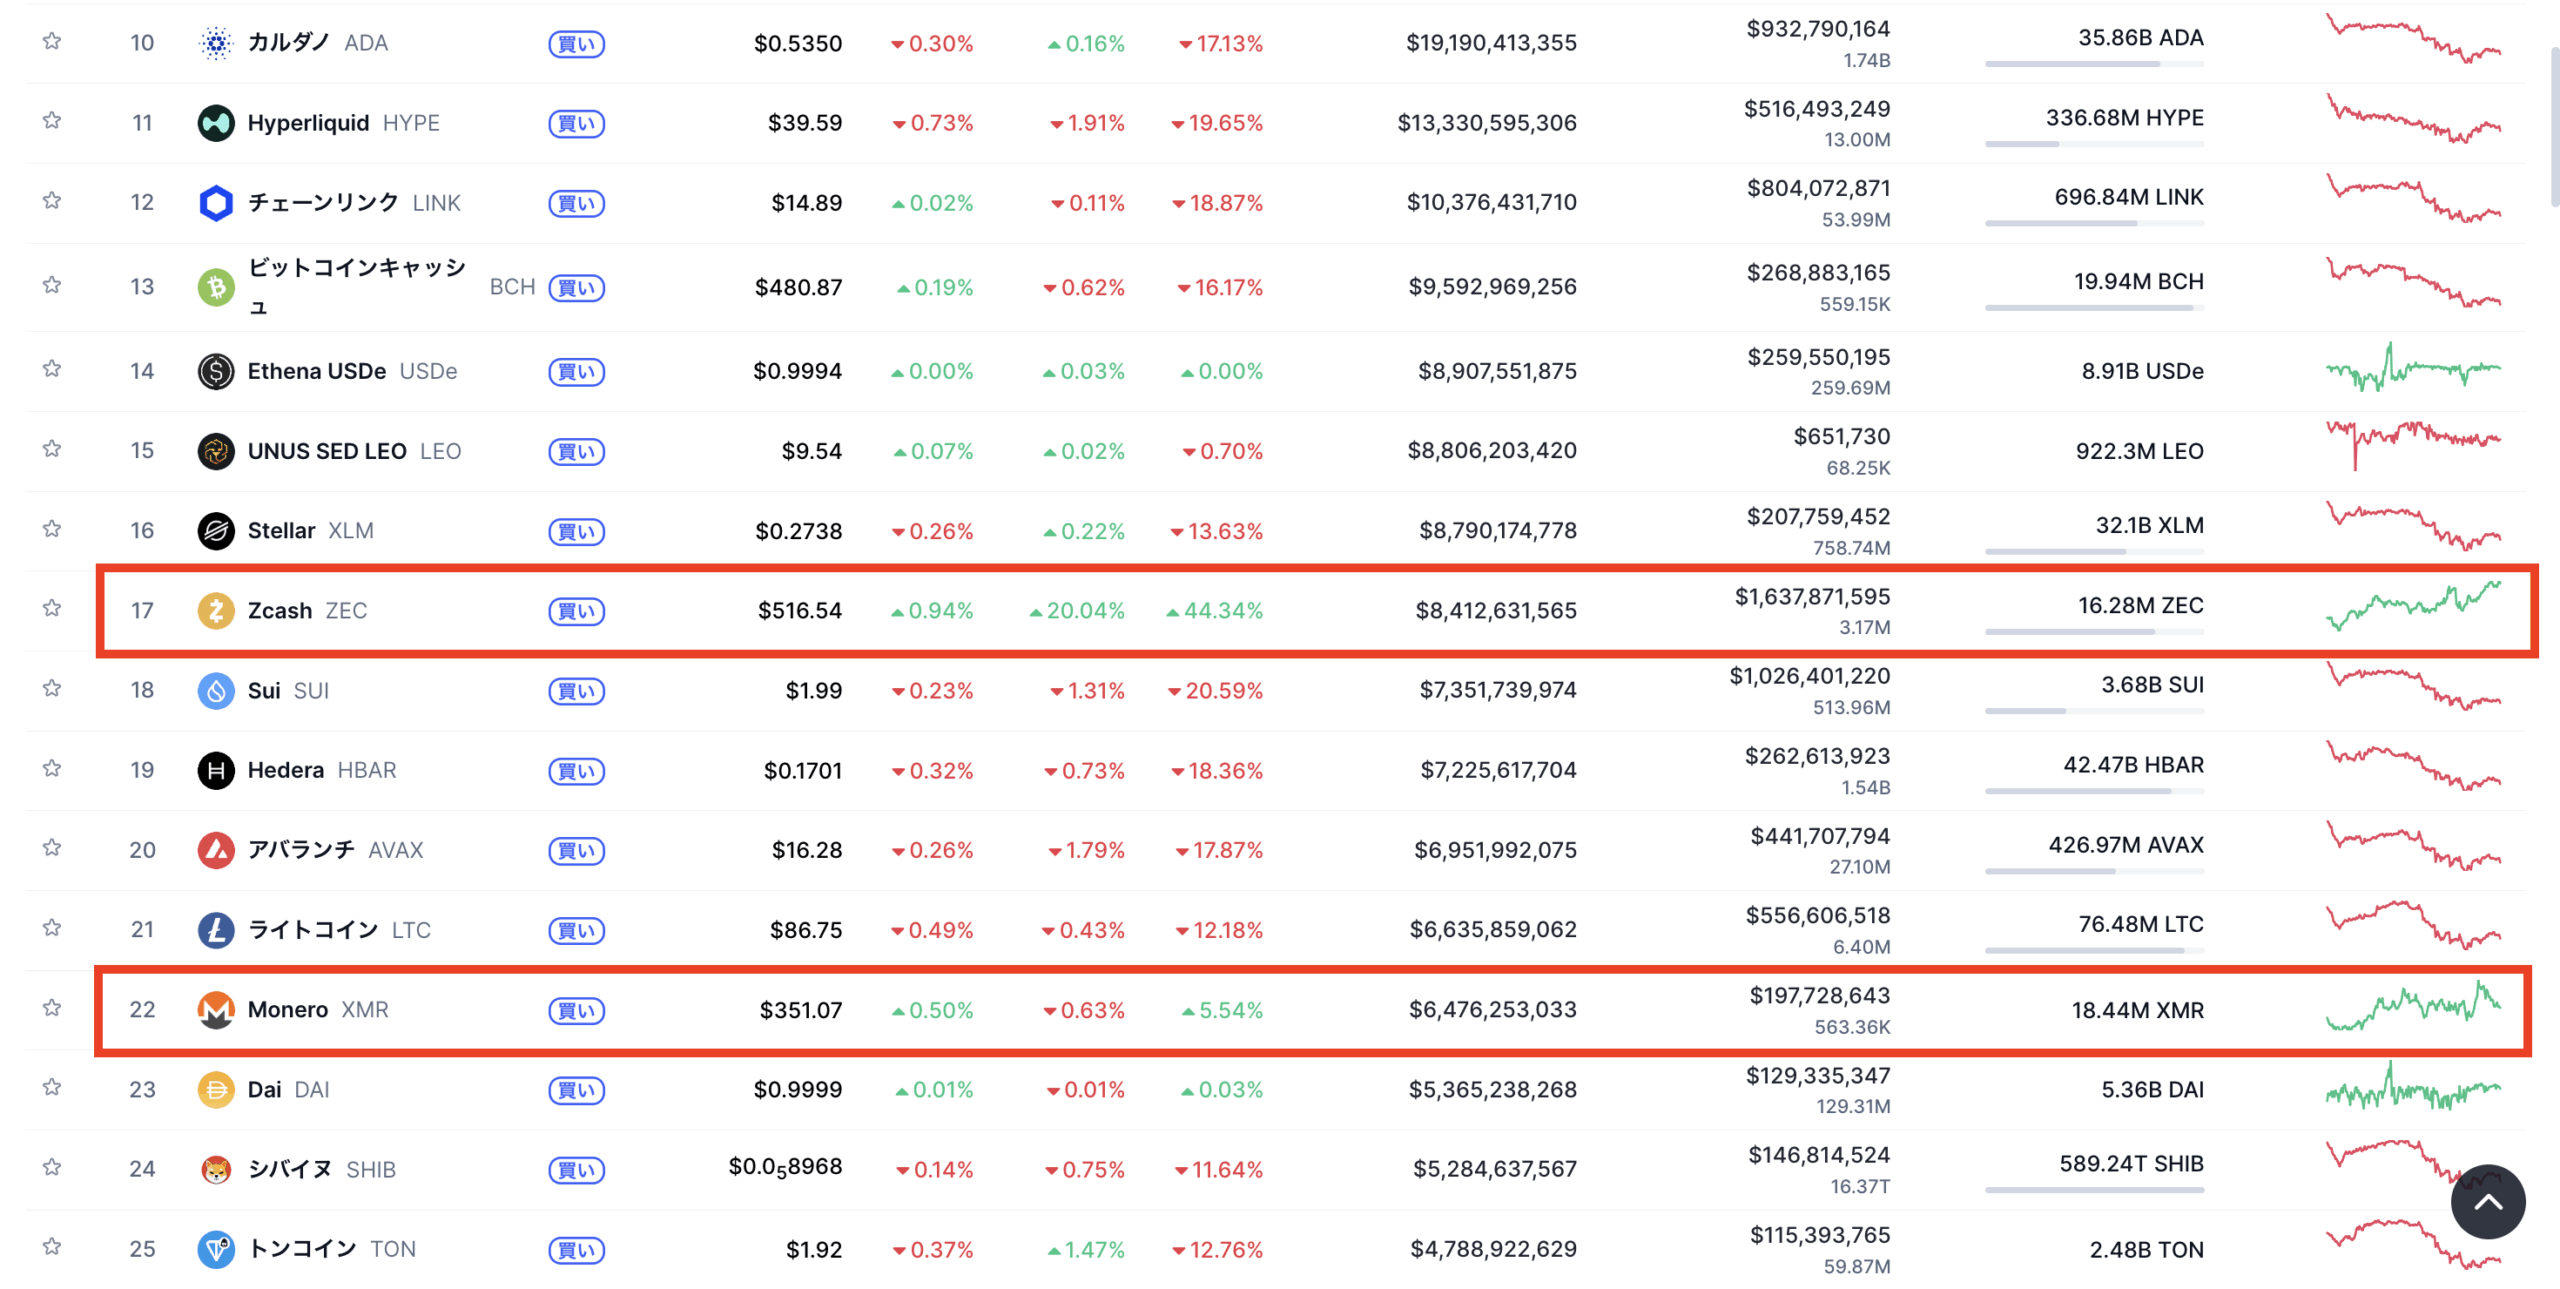
Task: Click the Cardano ADA coin logo
Action: 215,43
